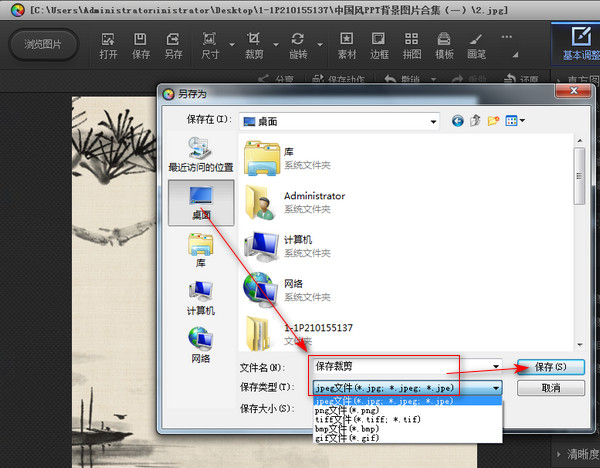The image size is (600, 468).
Task: Click 保存动作 in the main window
Action: pyautogui.click(x=339, y=79)
